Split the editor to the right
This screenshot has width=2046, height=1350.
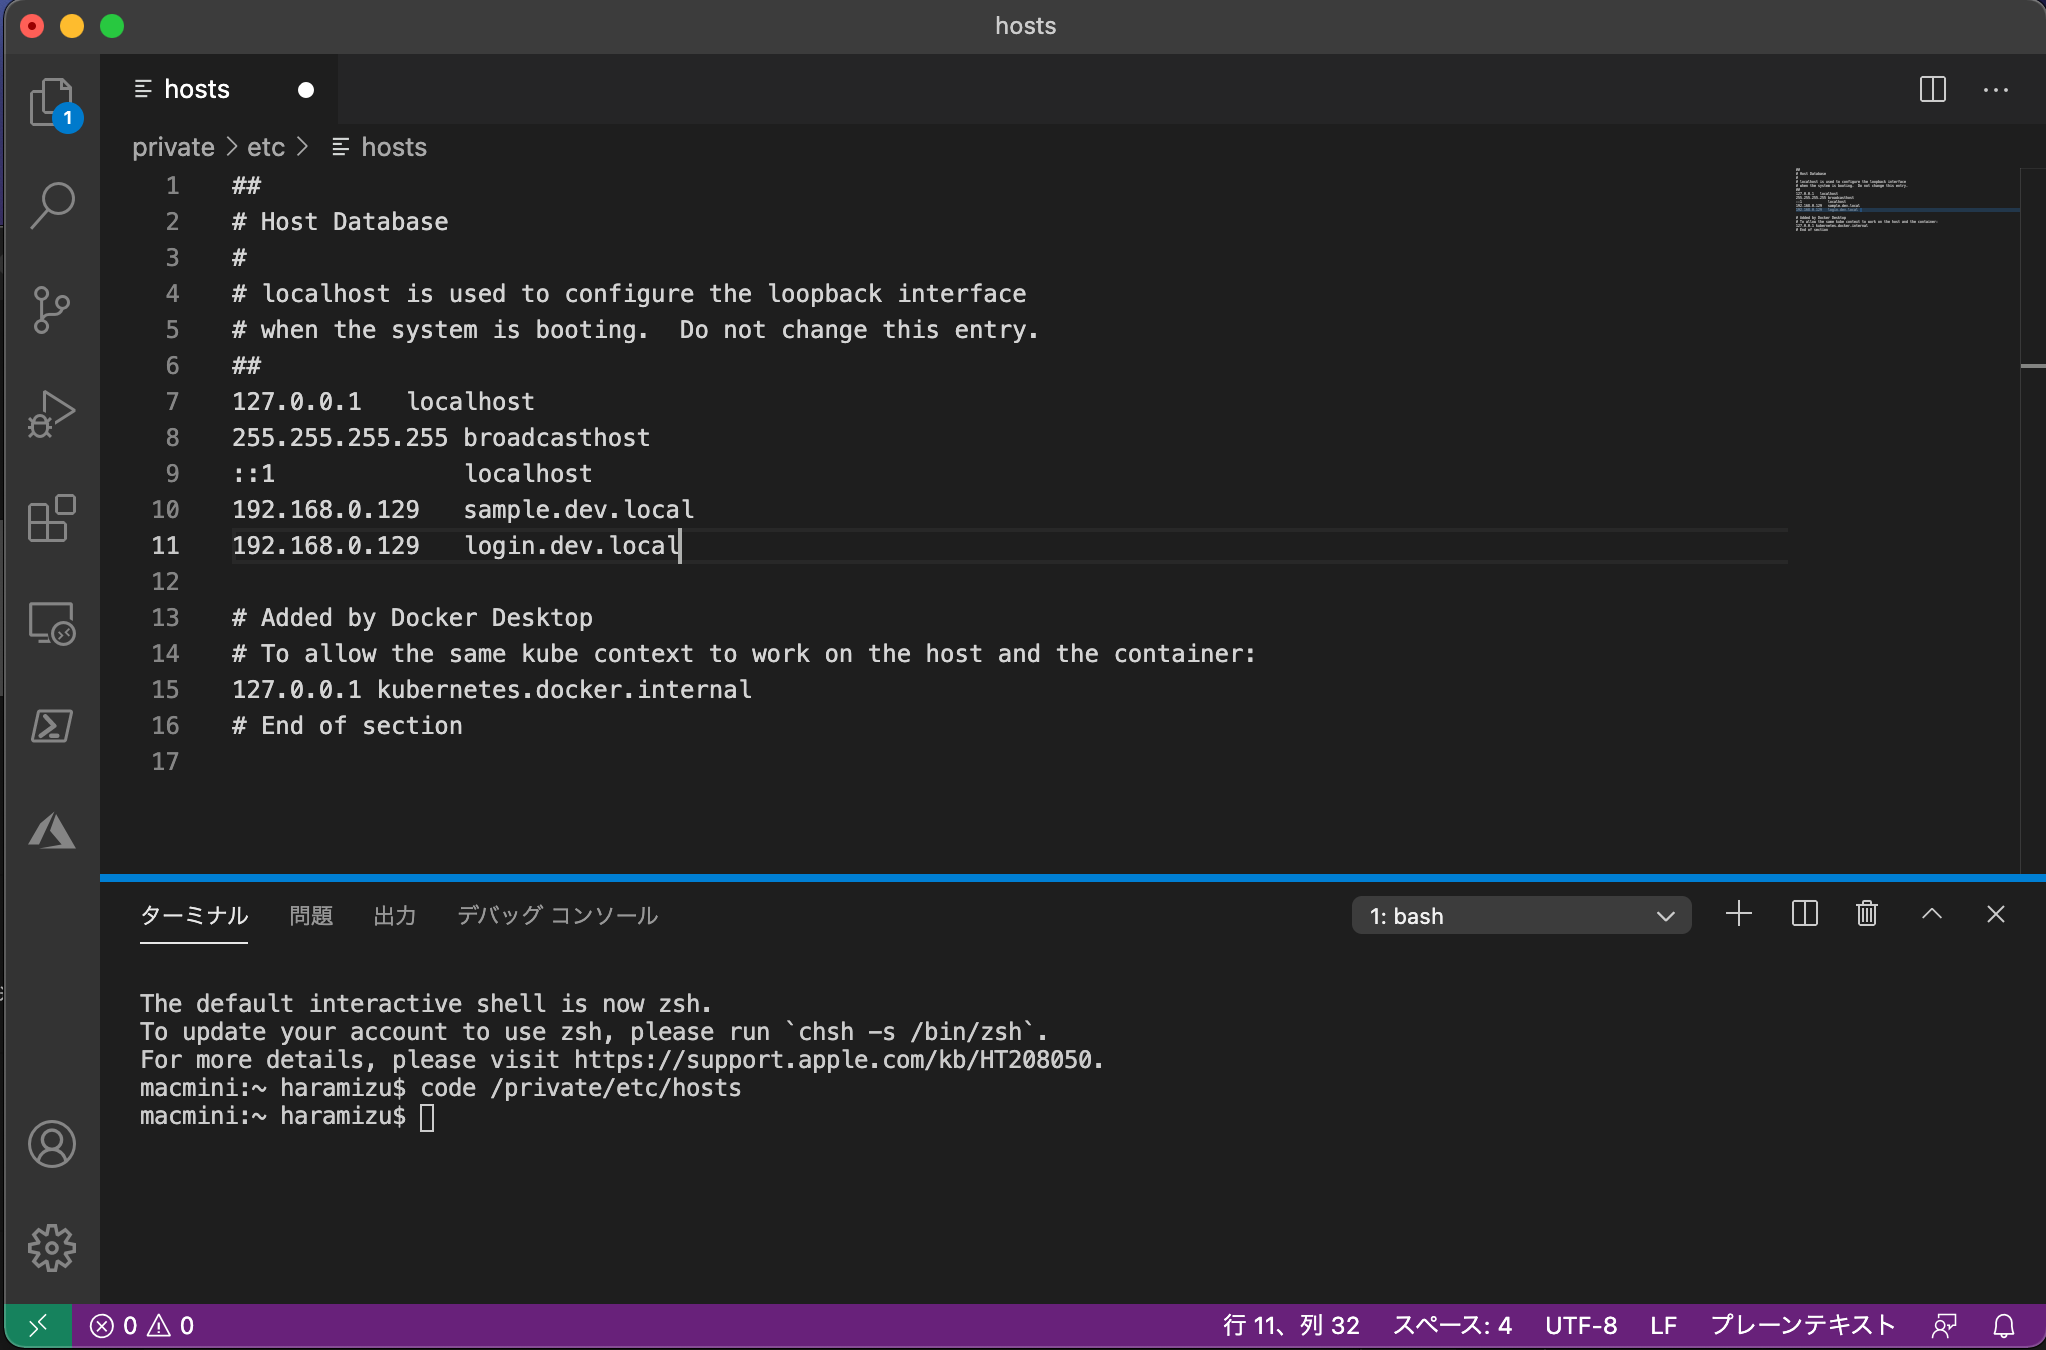tap(1933, 89)
